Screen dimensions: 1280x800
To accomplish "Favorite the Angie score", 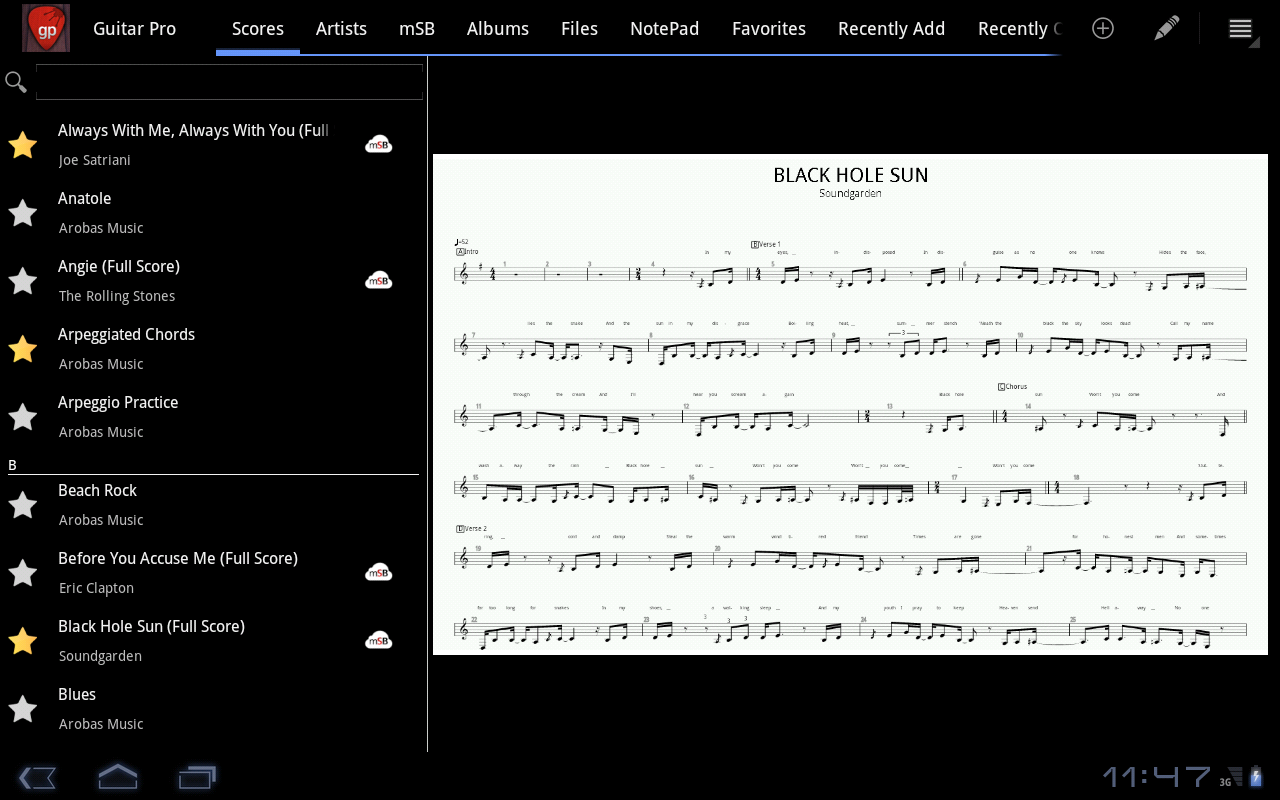I will (22, 281).
